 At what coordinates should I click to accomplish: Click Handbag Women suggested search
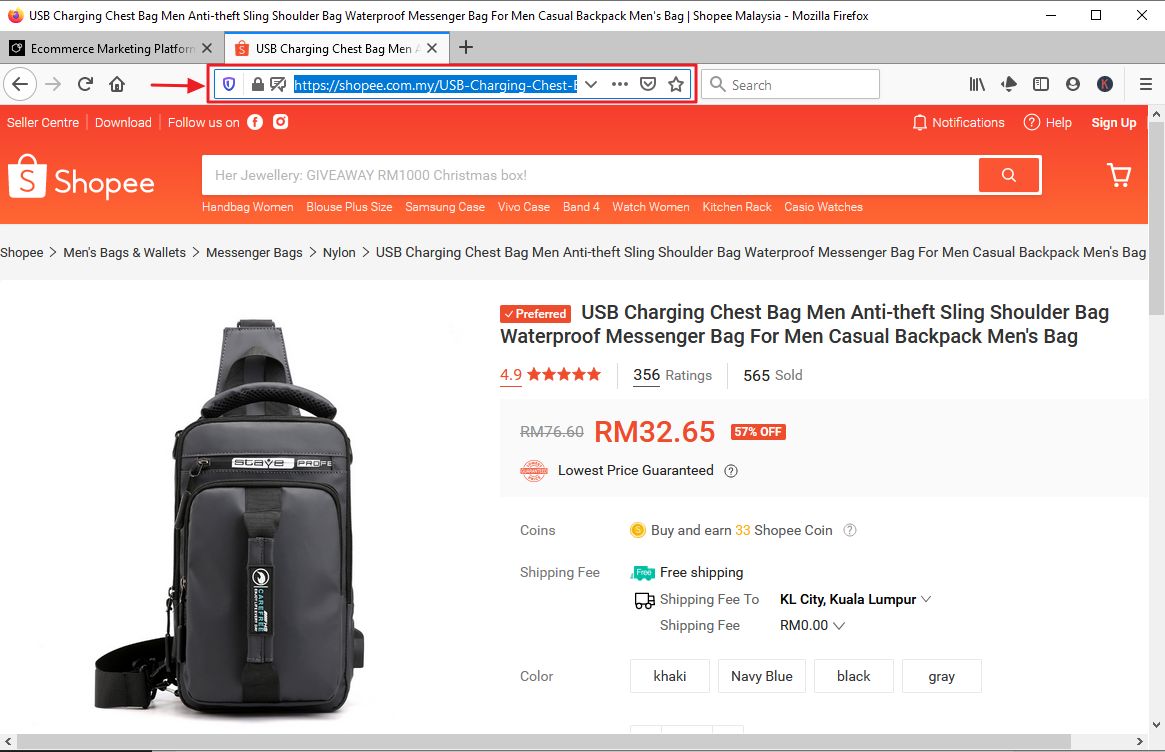pos(247,207)
